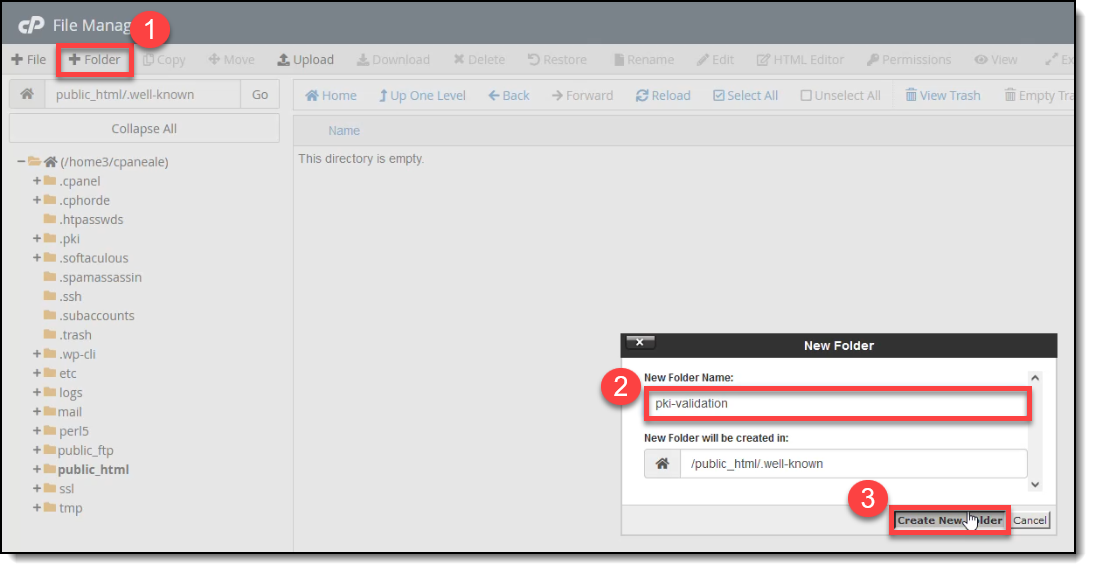Viewport: 1093px width, 571px height.
Task: Collapse the home root tree node
Action: click(21, 162)
